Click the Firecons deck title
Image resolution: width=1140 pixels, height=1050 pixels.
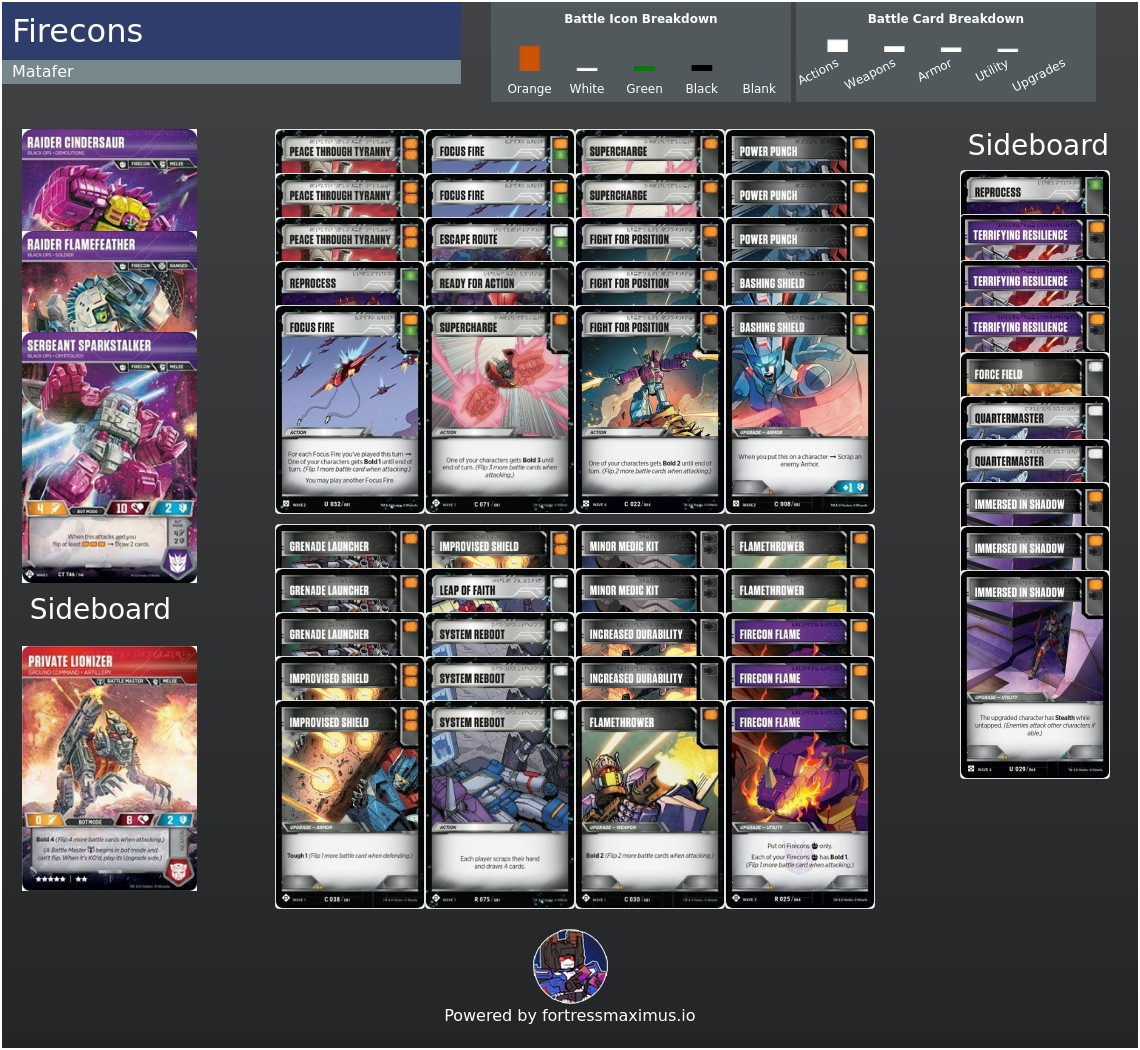pos(77,31)
